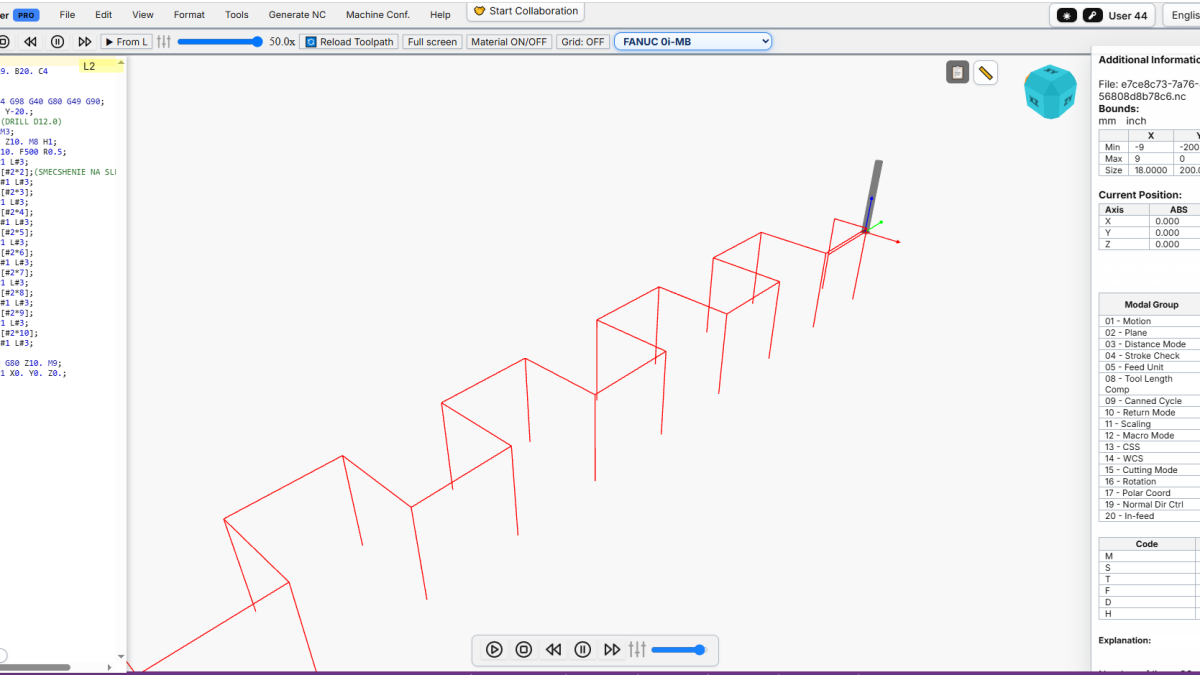The height and width of the screenshot is (675, 1200).
Task: Click the Full screen button
Action: tap(432, 42)
